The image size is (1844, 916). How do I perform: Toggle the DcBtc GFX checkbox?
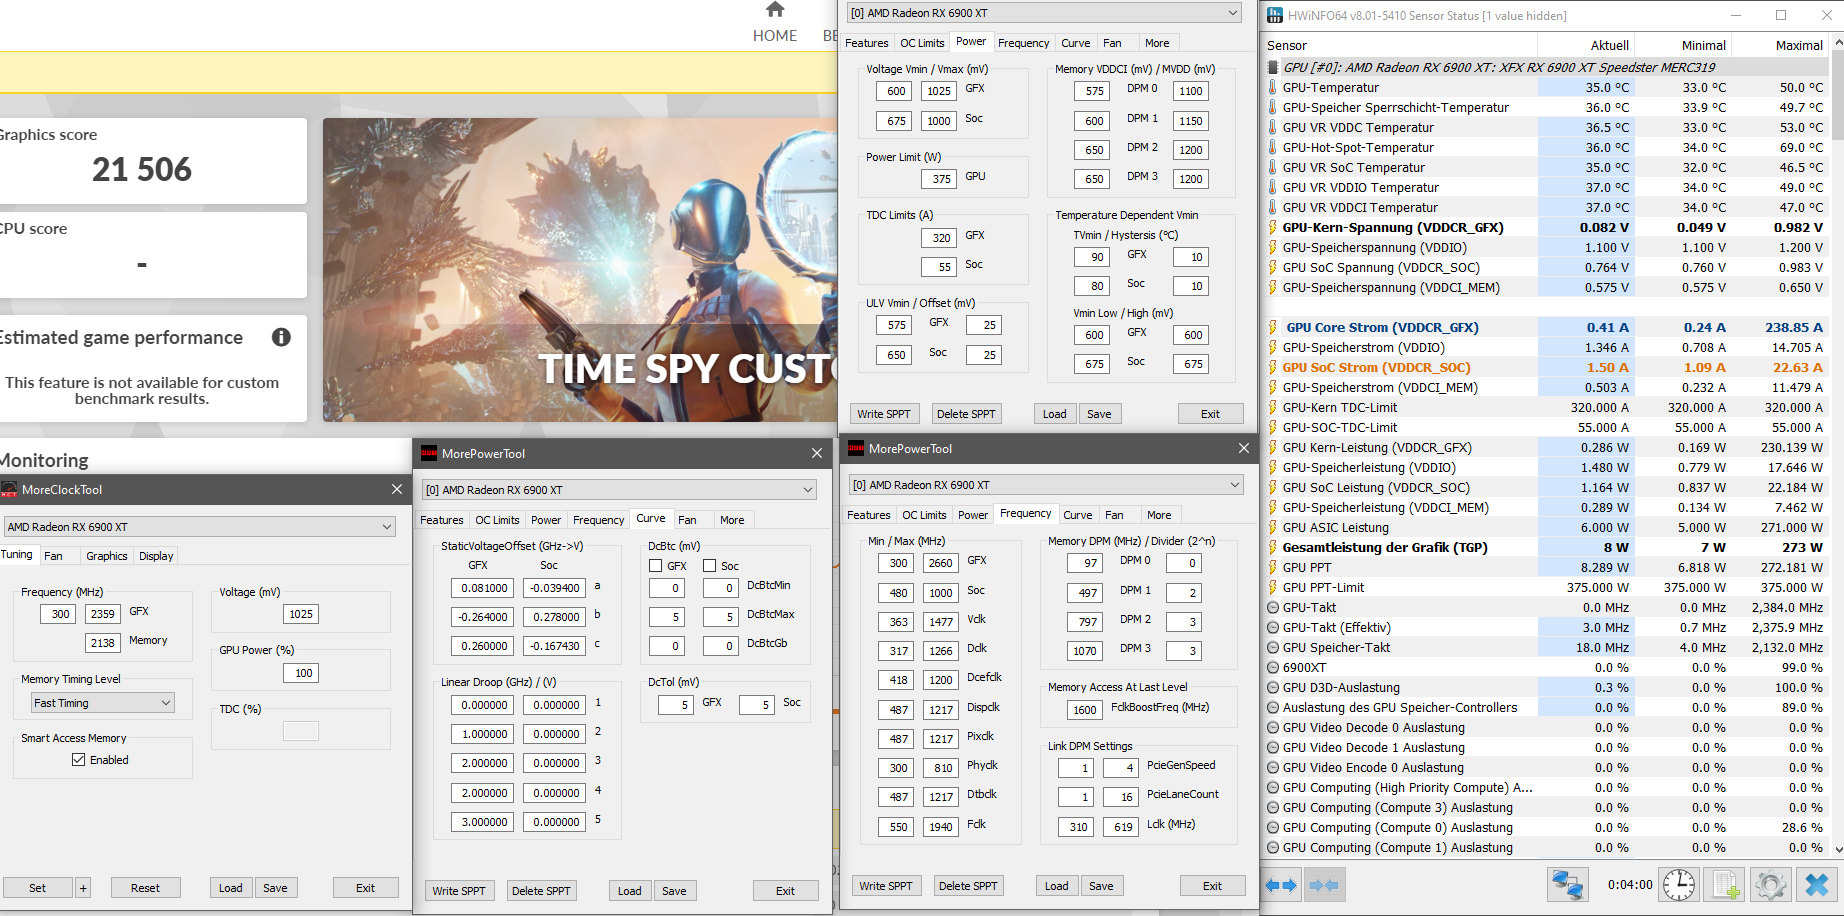coord(656,566)
